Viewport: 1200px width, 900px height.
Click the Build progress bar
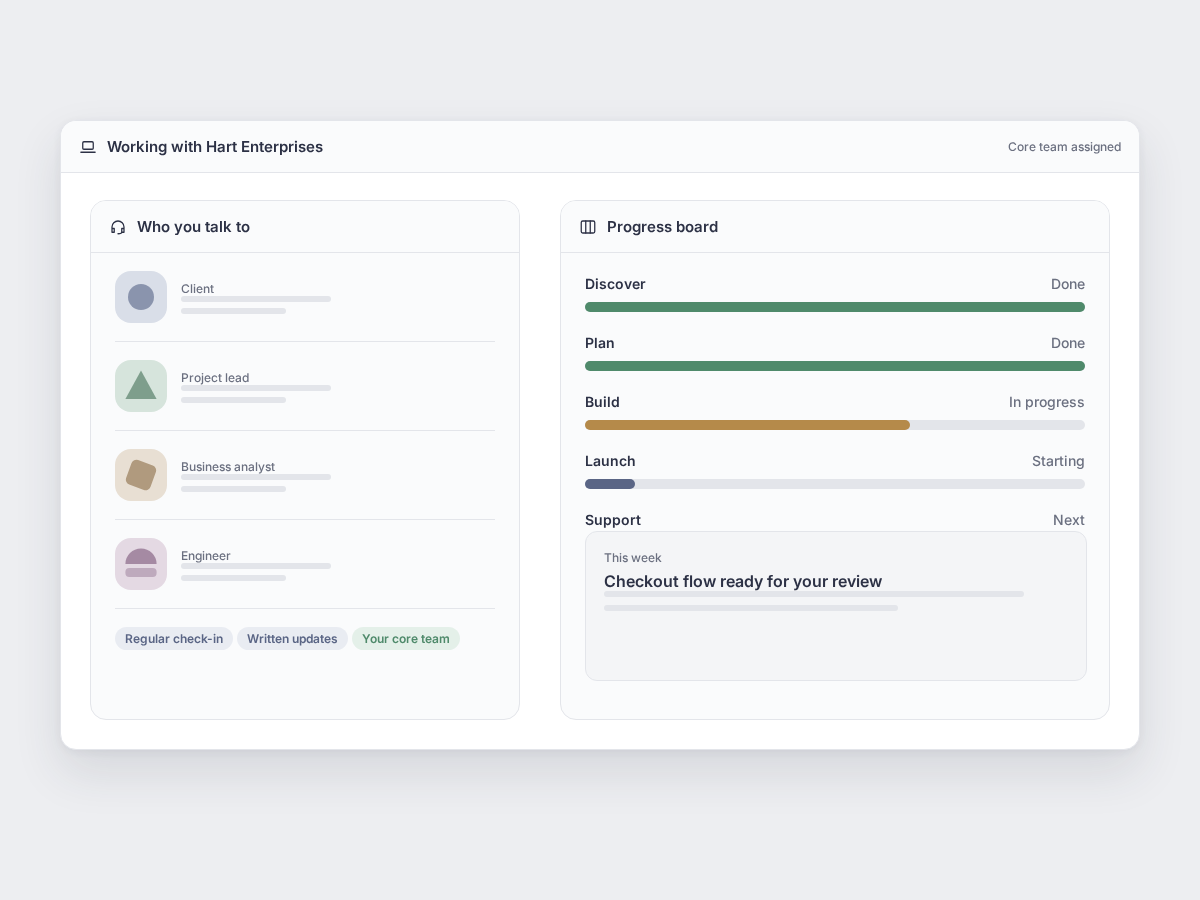pos(835,425)
